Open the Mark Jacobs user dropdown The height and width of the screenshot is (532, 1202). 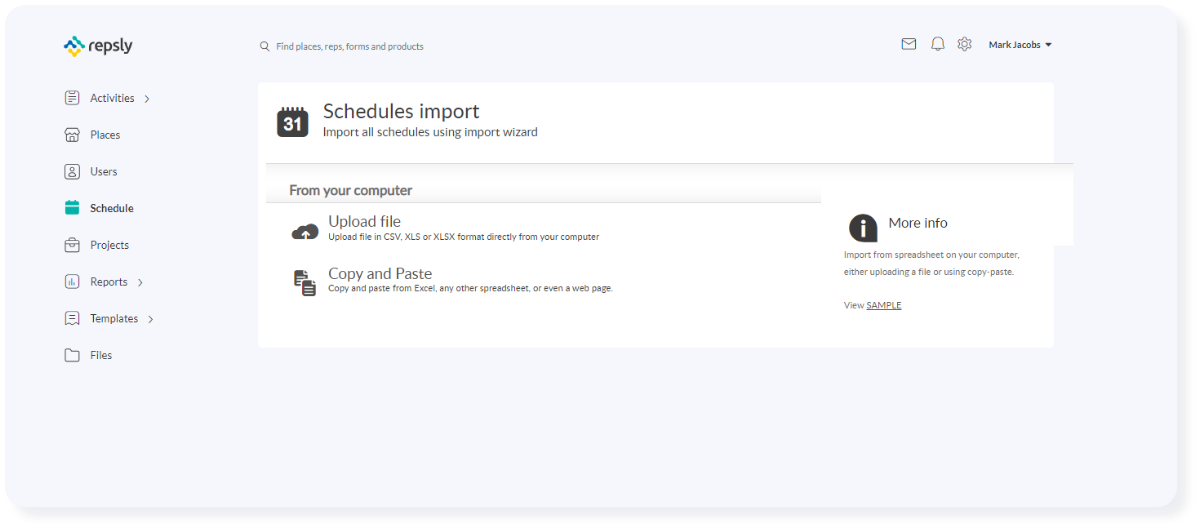point(1020,45)
